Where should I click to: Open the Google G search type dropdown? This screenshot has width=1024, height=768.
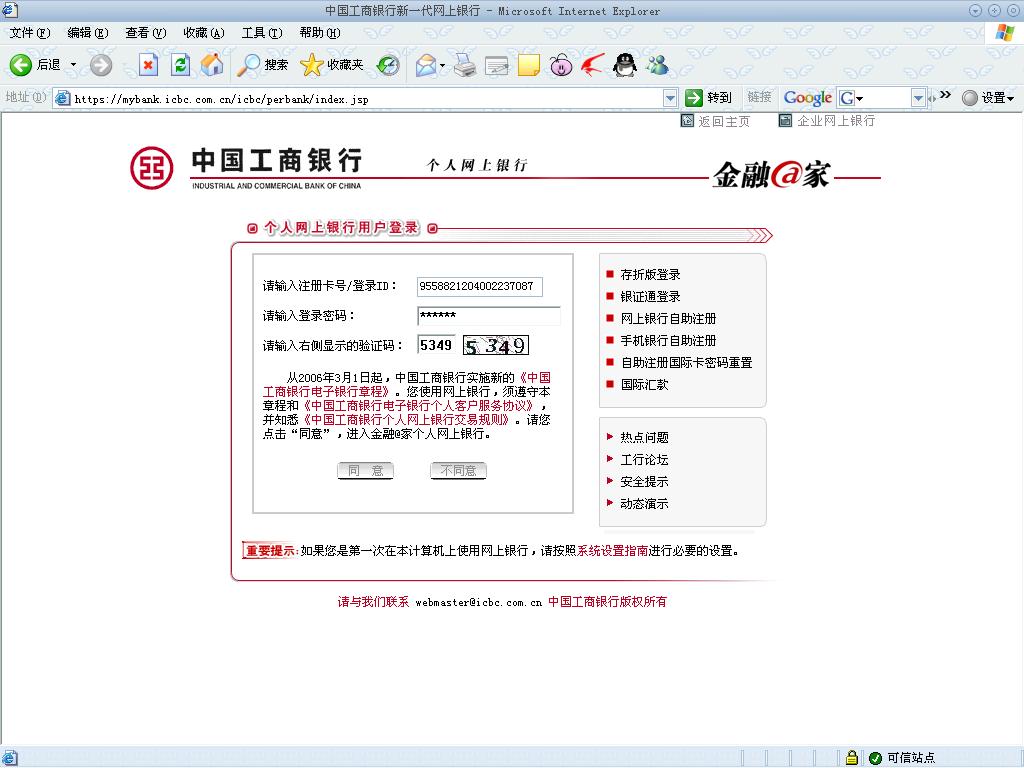click(852, 99)
